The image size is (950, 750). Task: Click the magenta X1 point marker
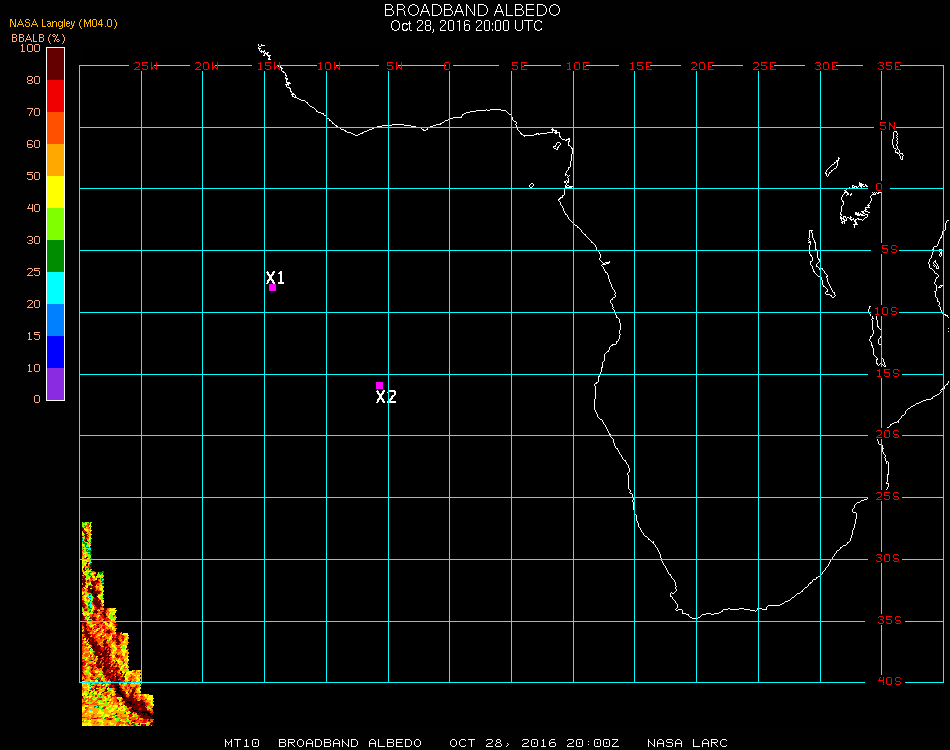pyautogui.click(x=273, y=288)
